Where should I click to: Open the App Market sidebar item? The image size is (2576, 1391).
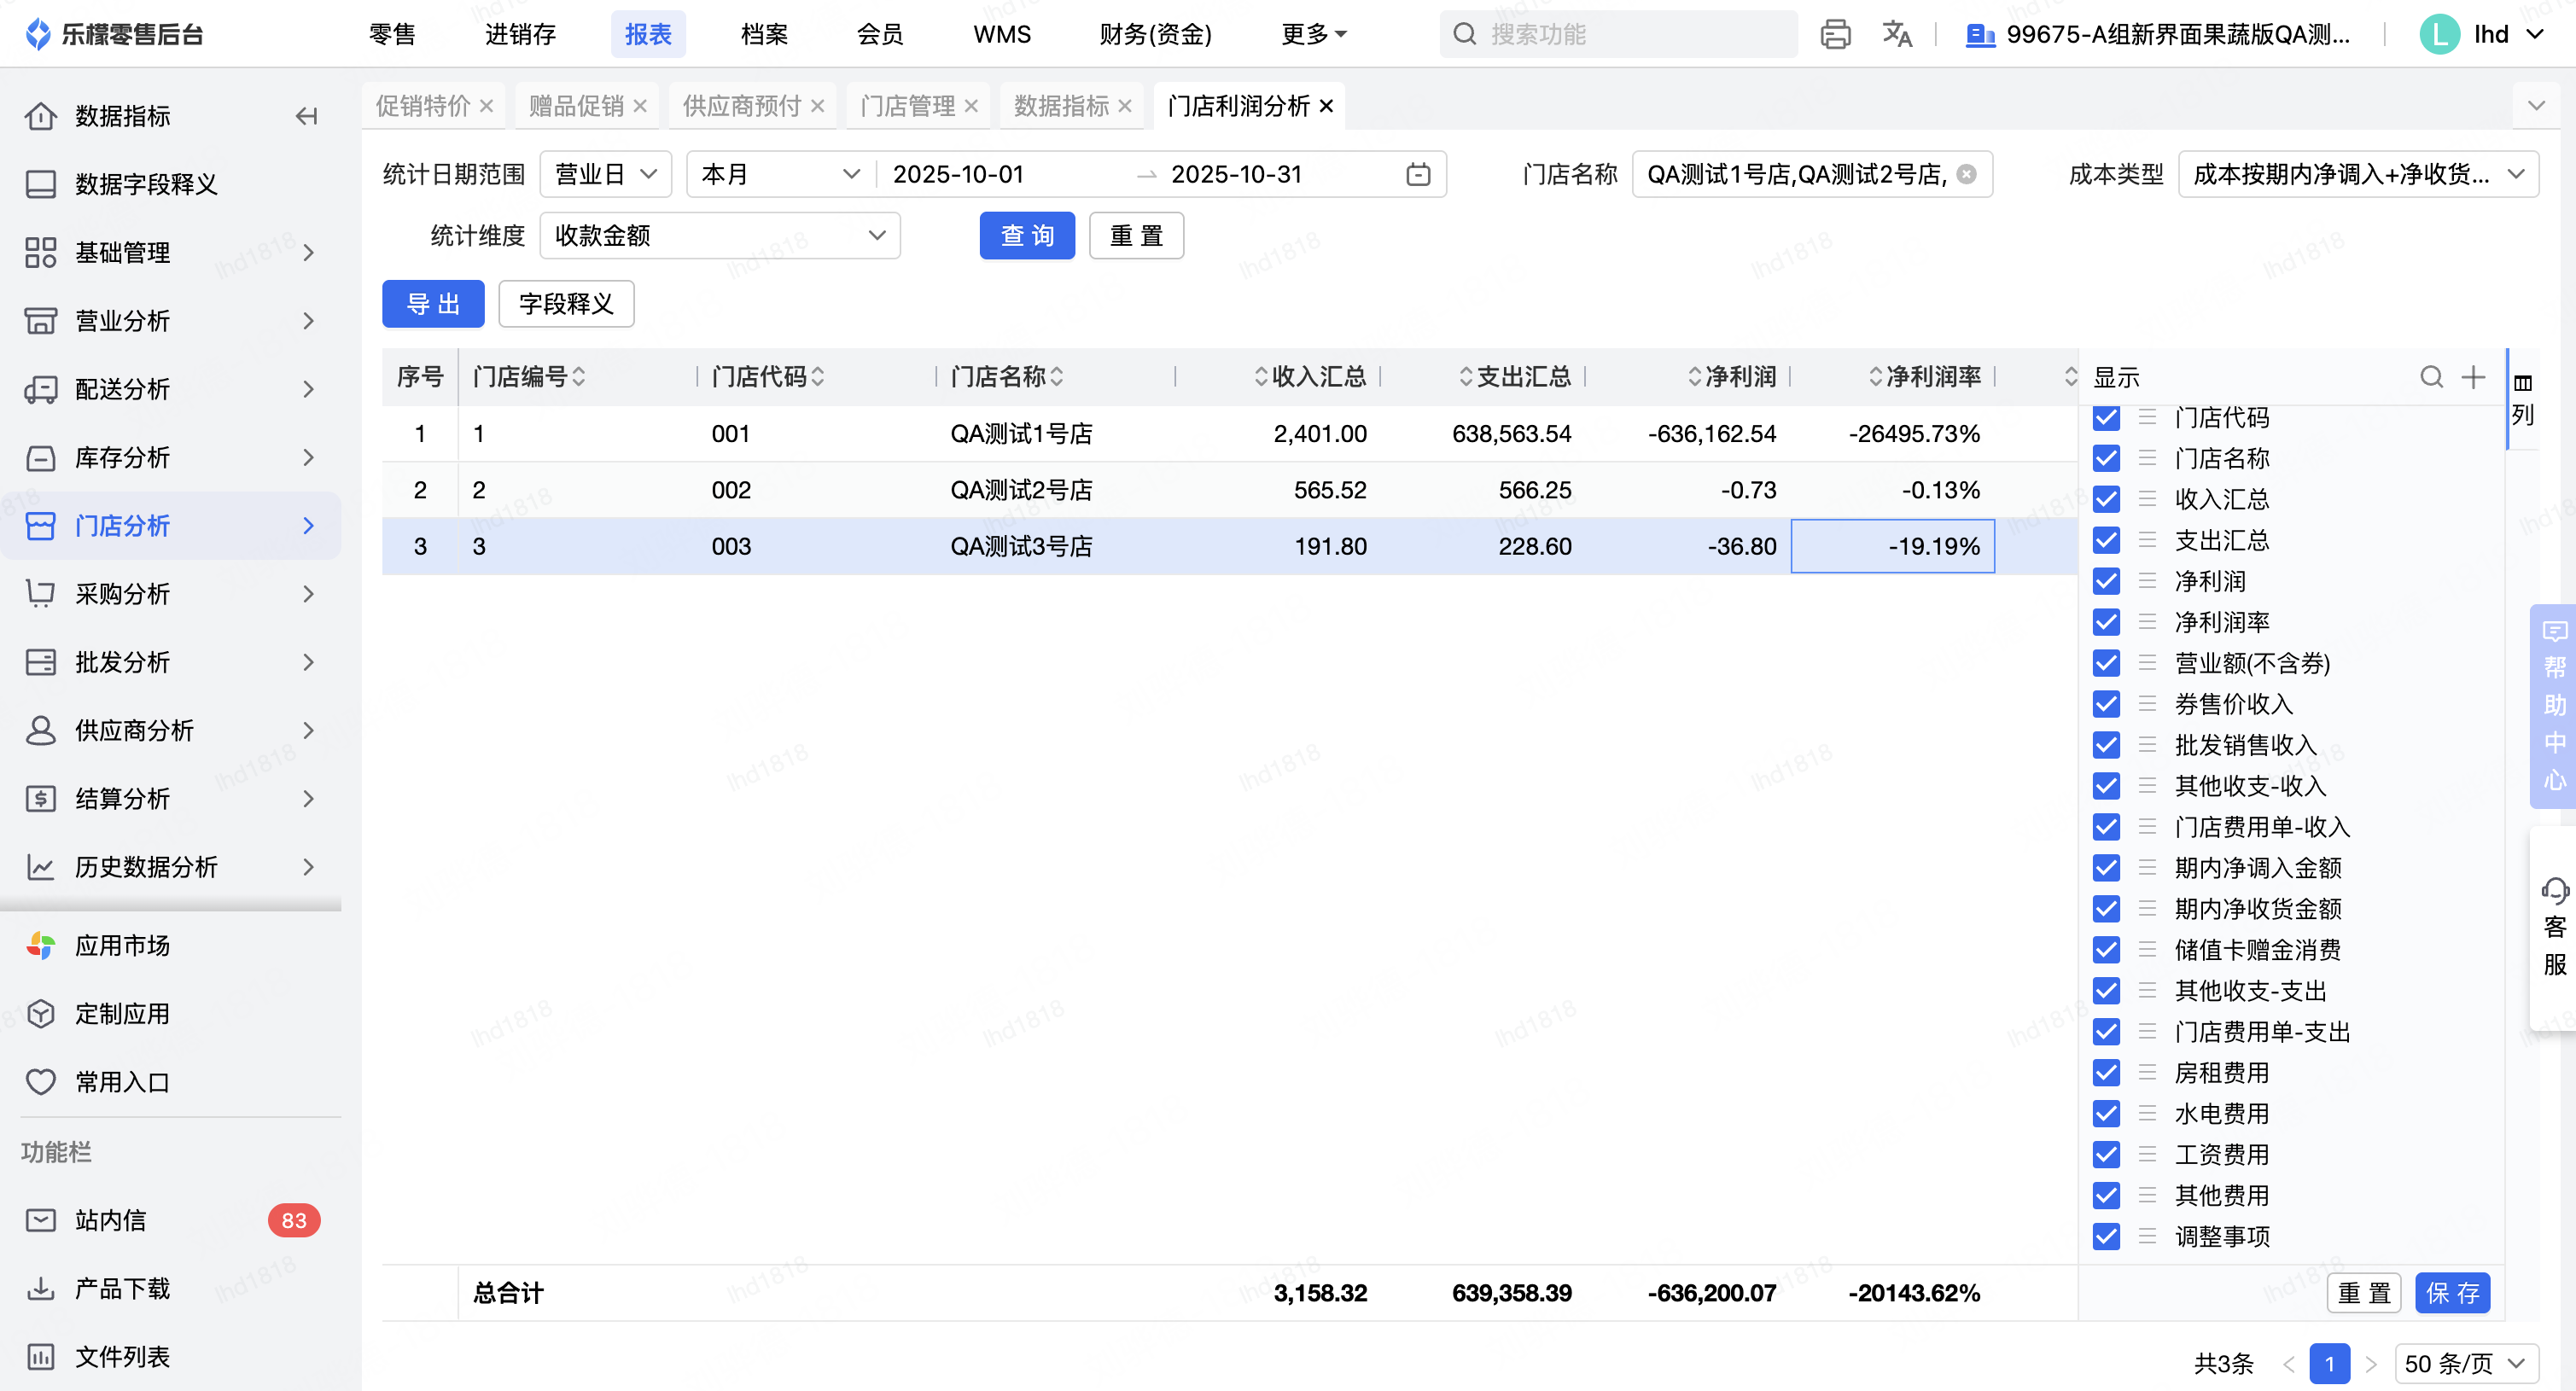[x=122, y=945]
